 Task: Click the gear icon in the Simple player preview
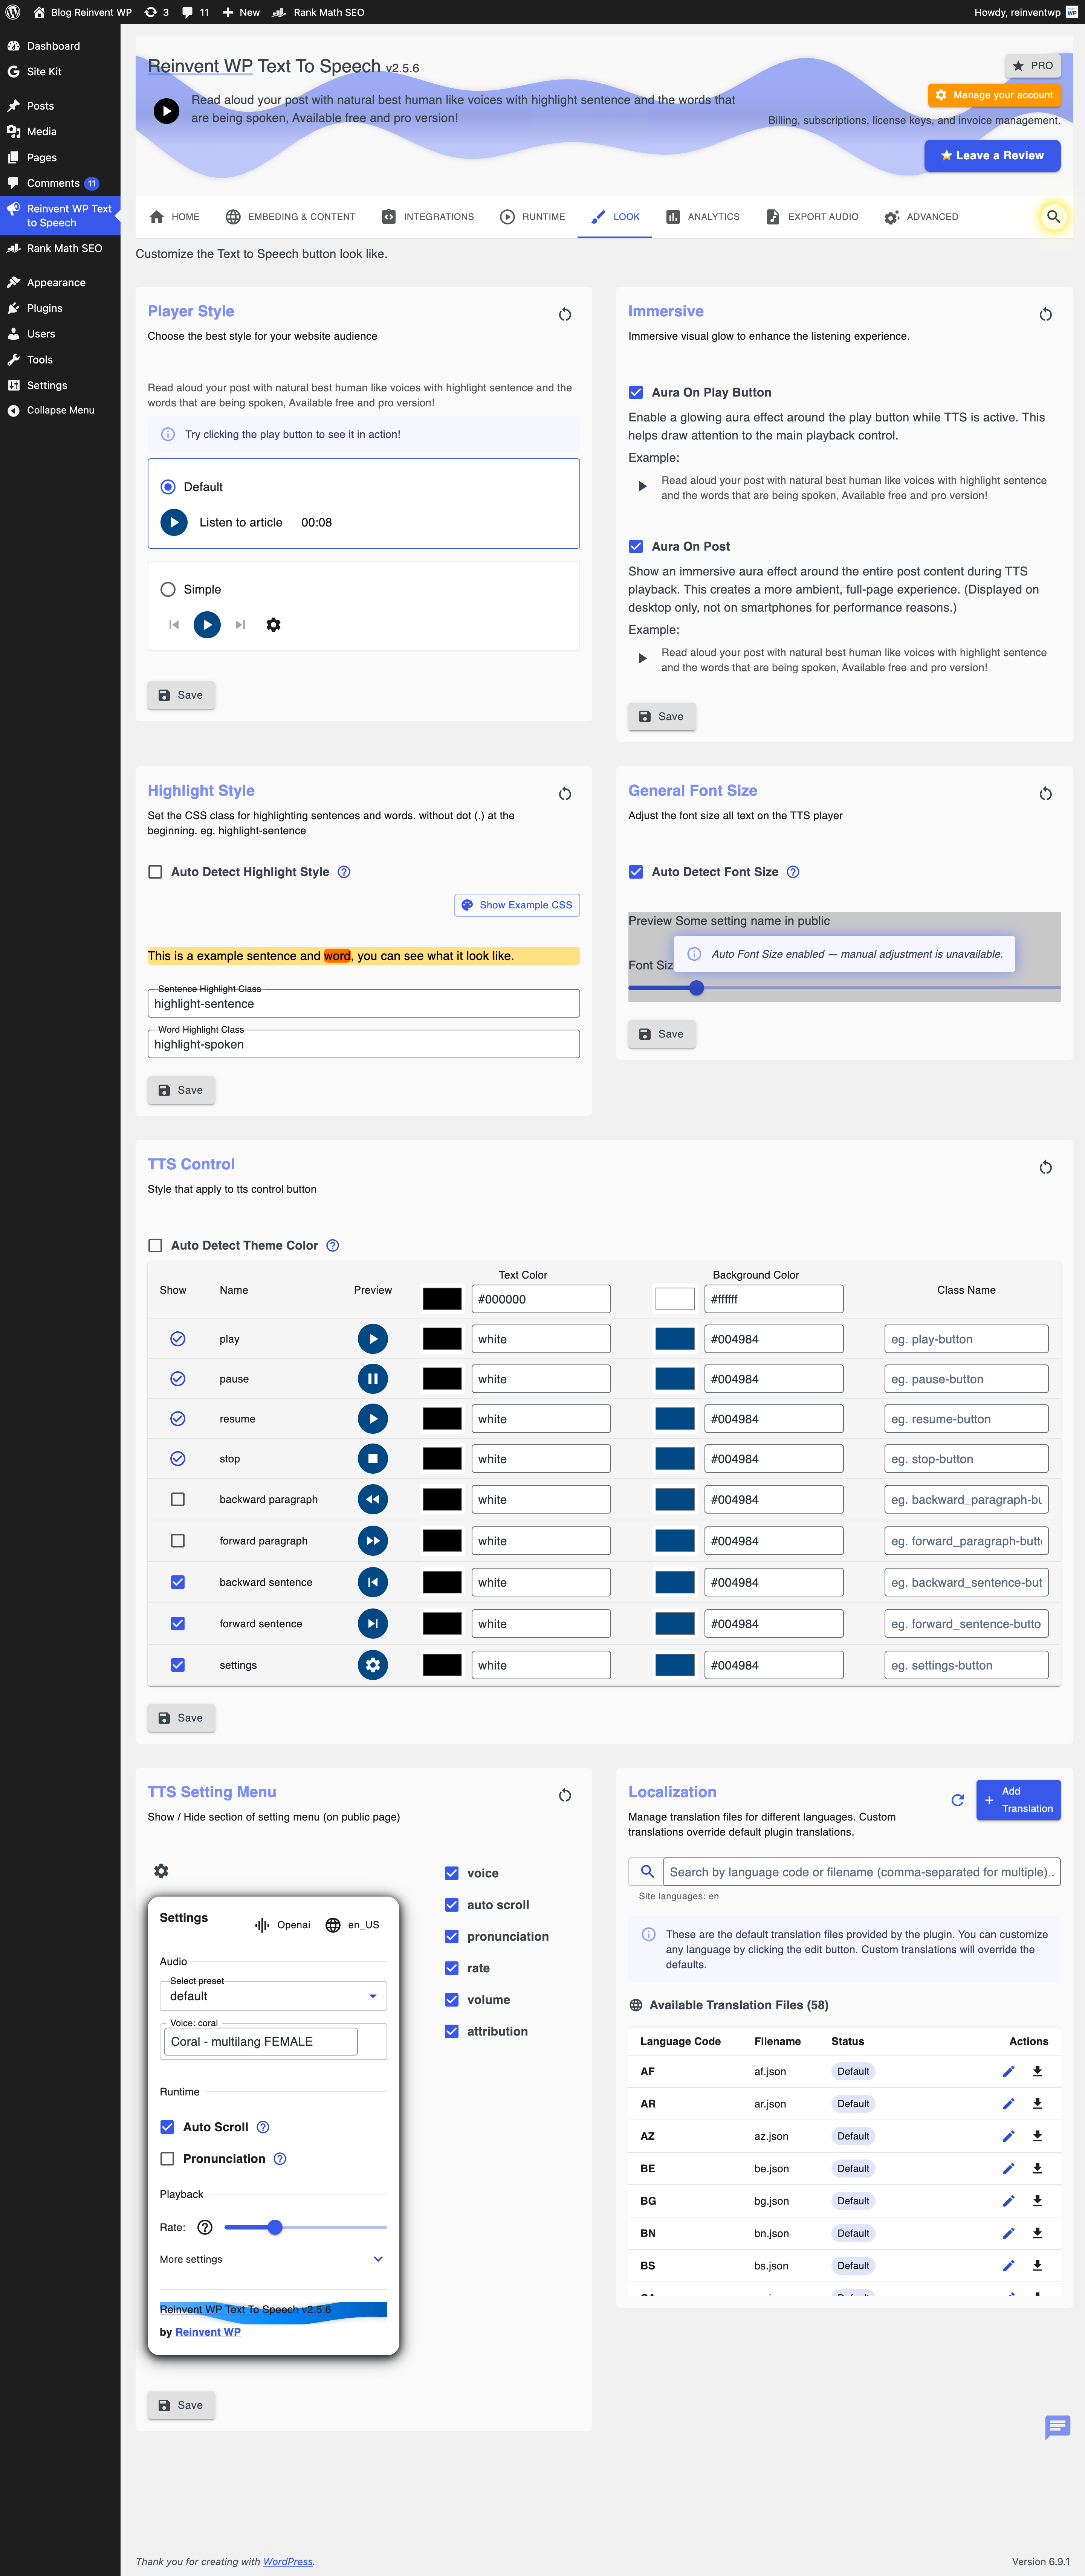coord(273,625)
